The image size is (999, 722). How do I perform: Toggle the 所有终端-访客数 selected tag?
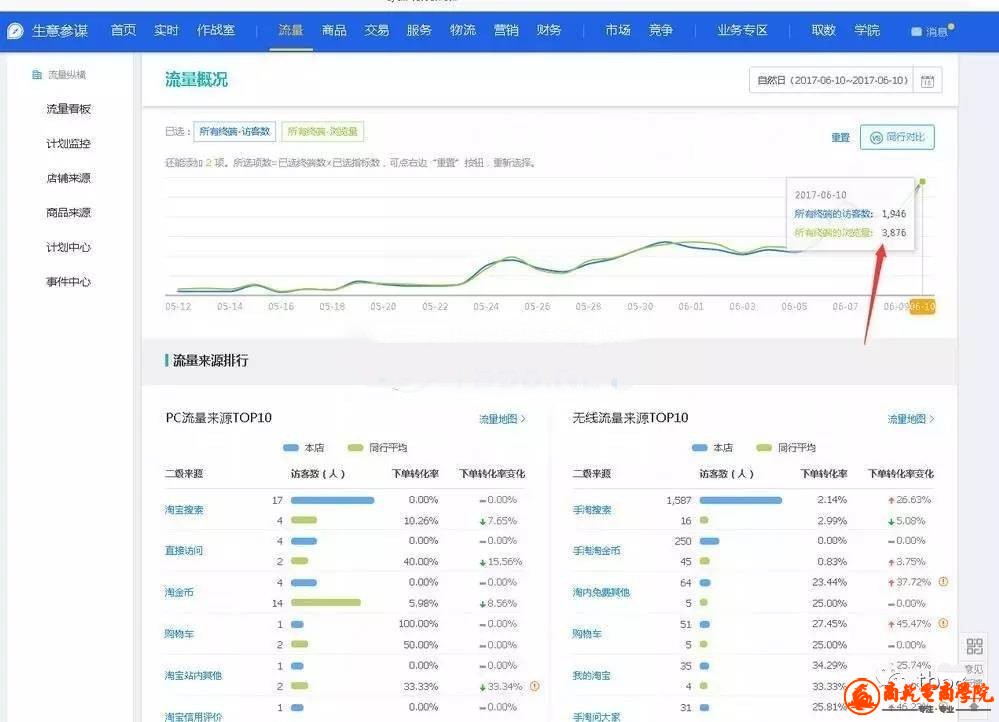tap(234, 131)
